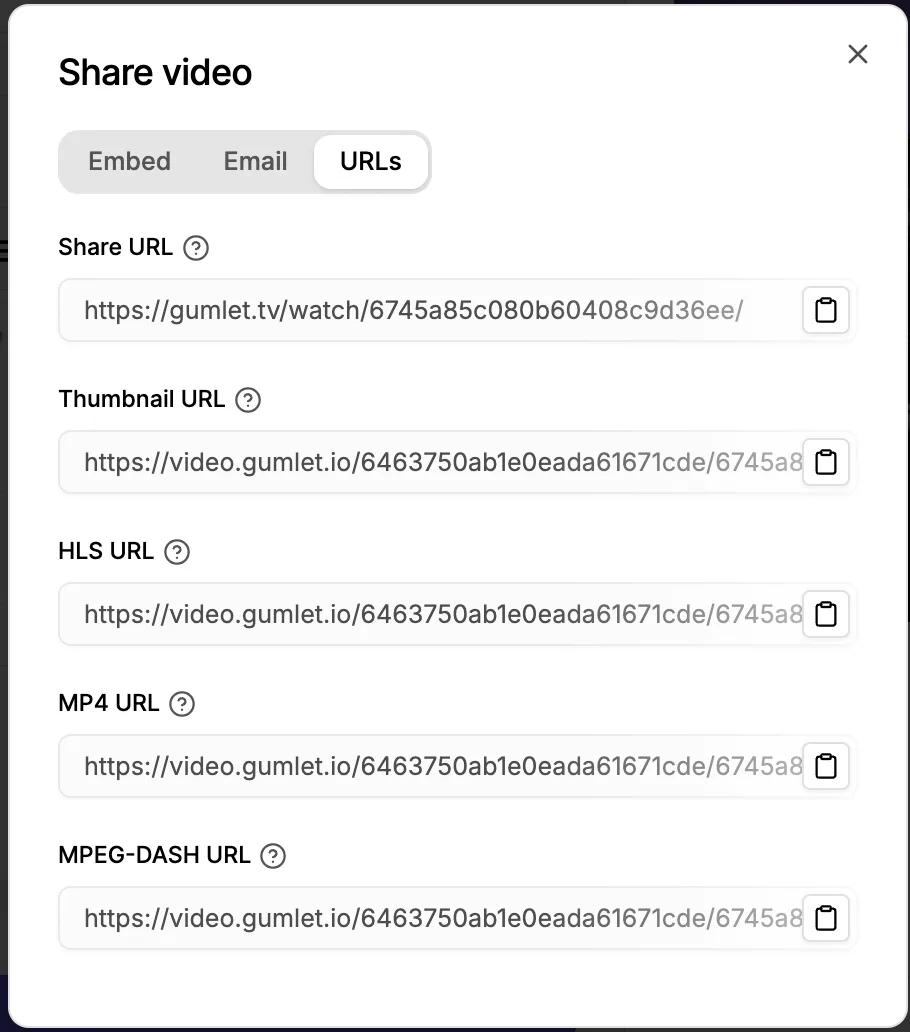Click the MP4 URL text field
Screen dimensions: 910x1032
tap(430, 766)
